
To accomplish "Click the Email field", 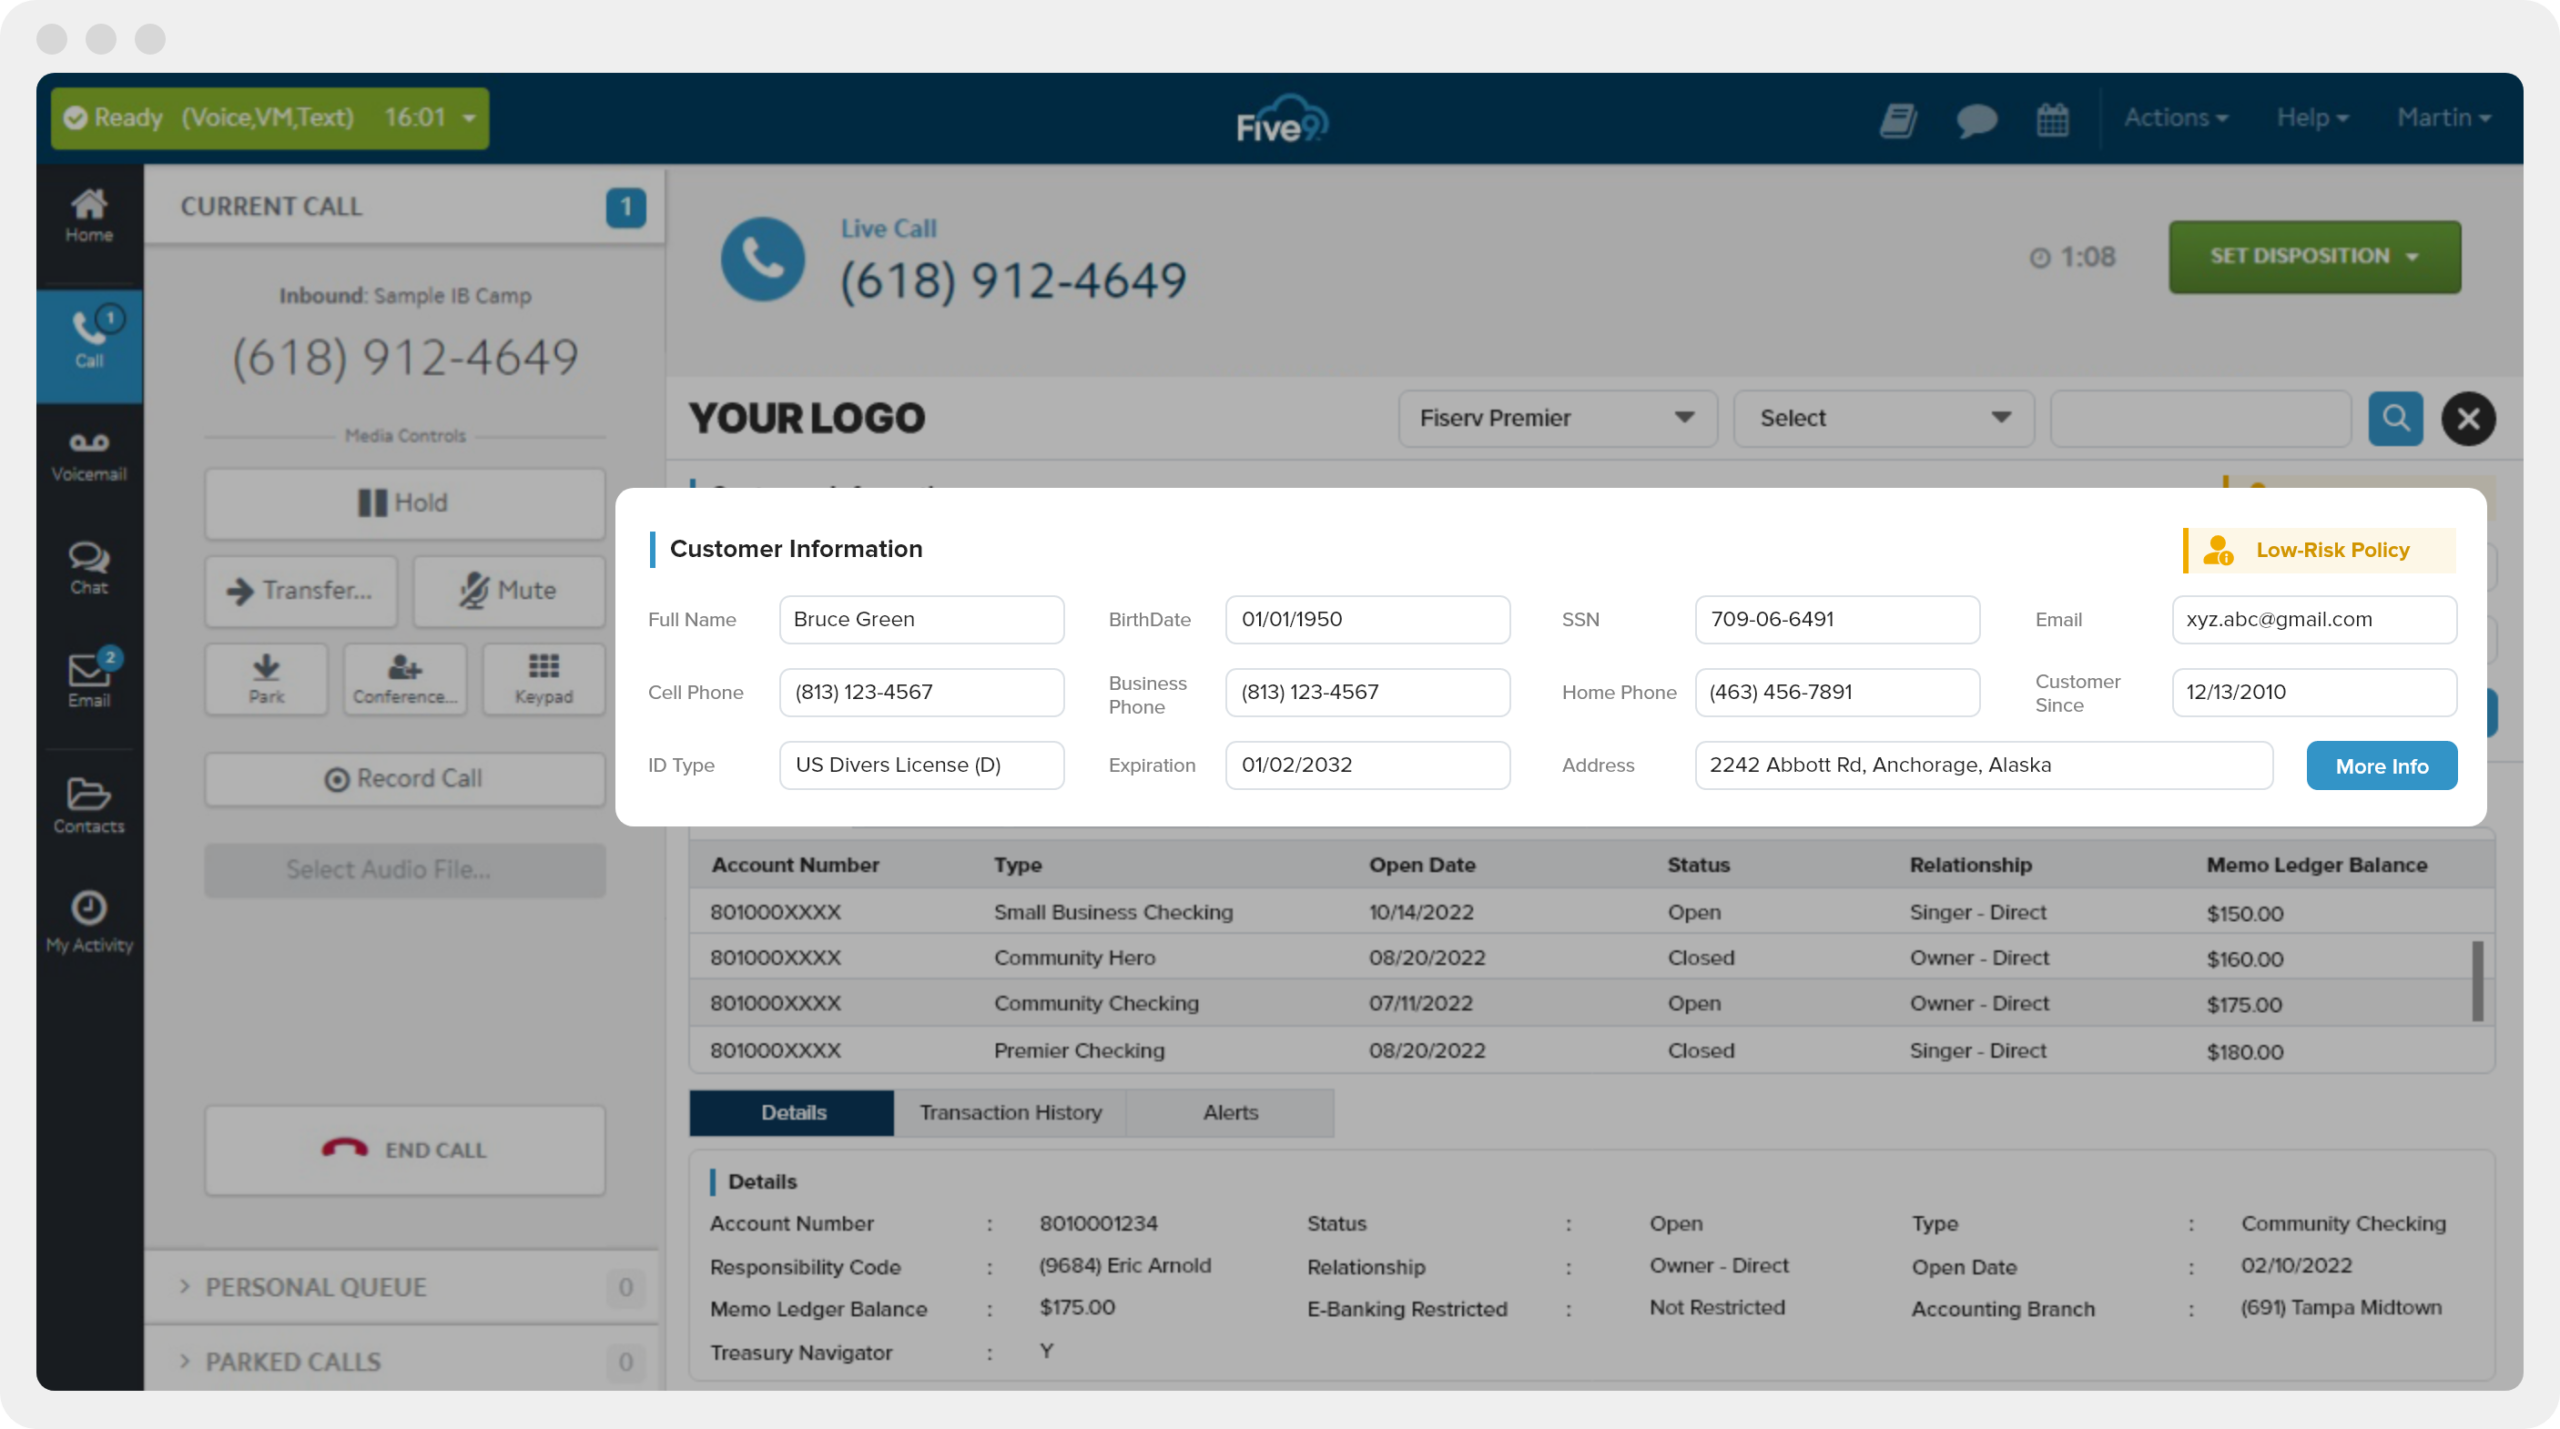I will (x=2314, y=620).
